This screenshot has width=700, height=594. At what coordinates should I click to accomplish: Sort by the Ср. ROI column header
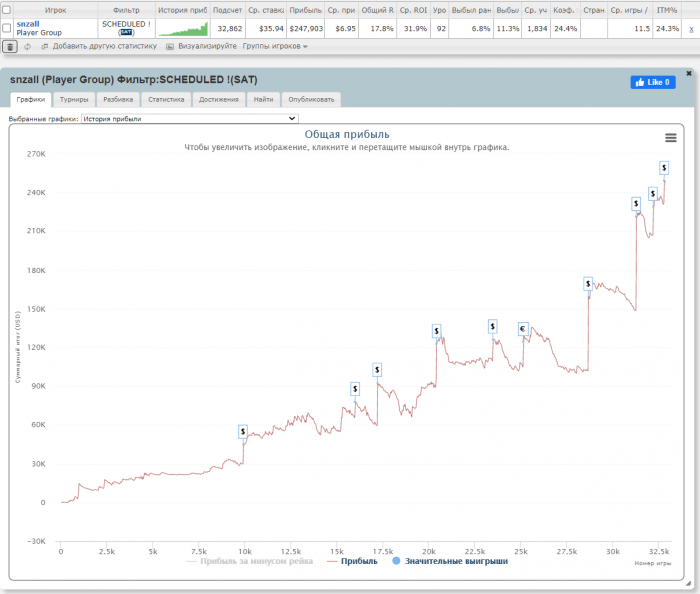point(413,10)
